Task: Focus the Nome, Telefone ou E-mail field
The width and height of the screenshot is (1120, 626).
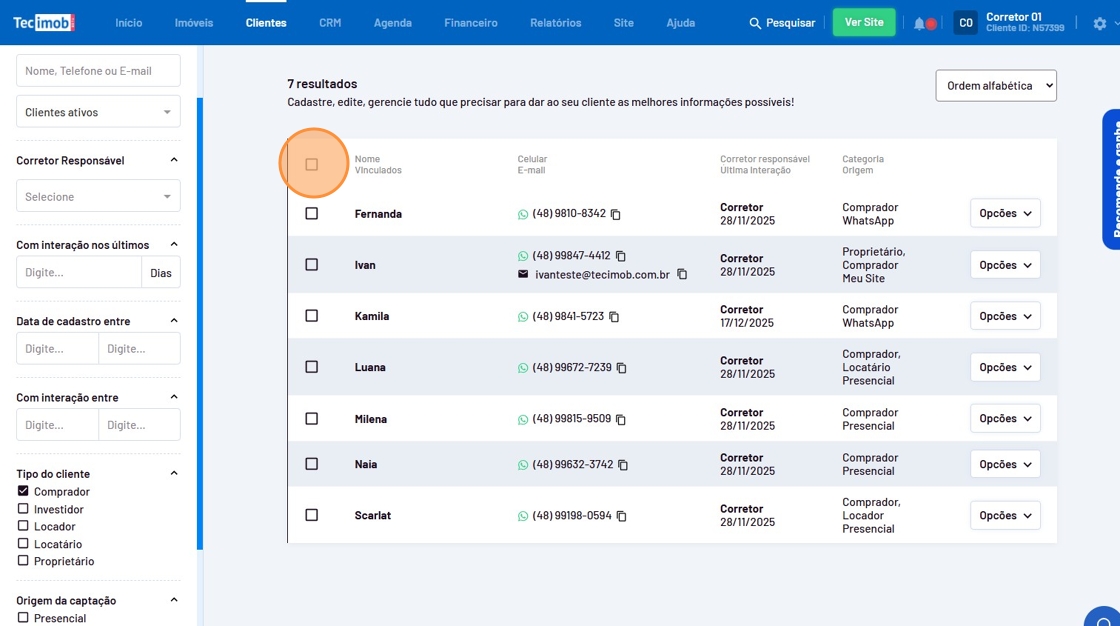Action: pyautogui.click(x=98, y=71)
